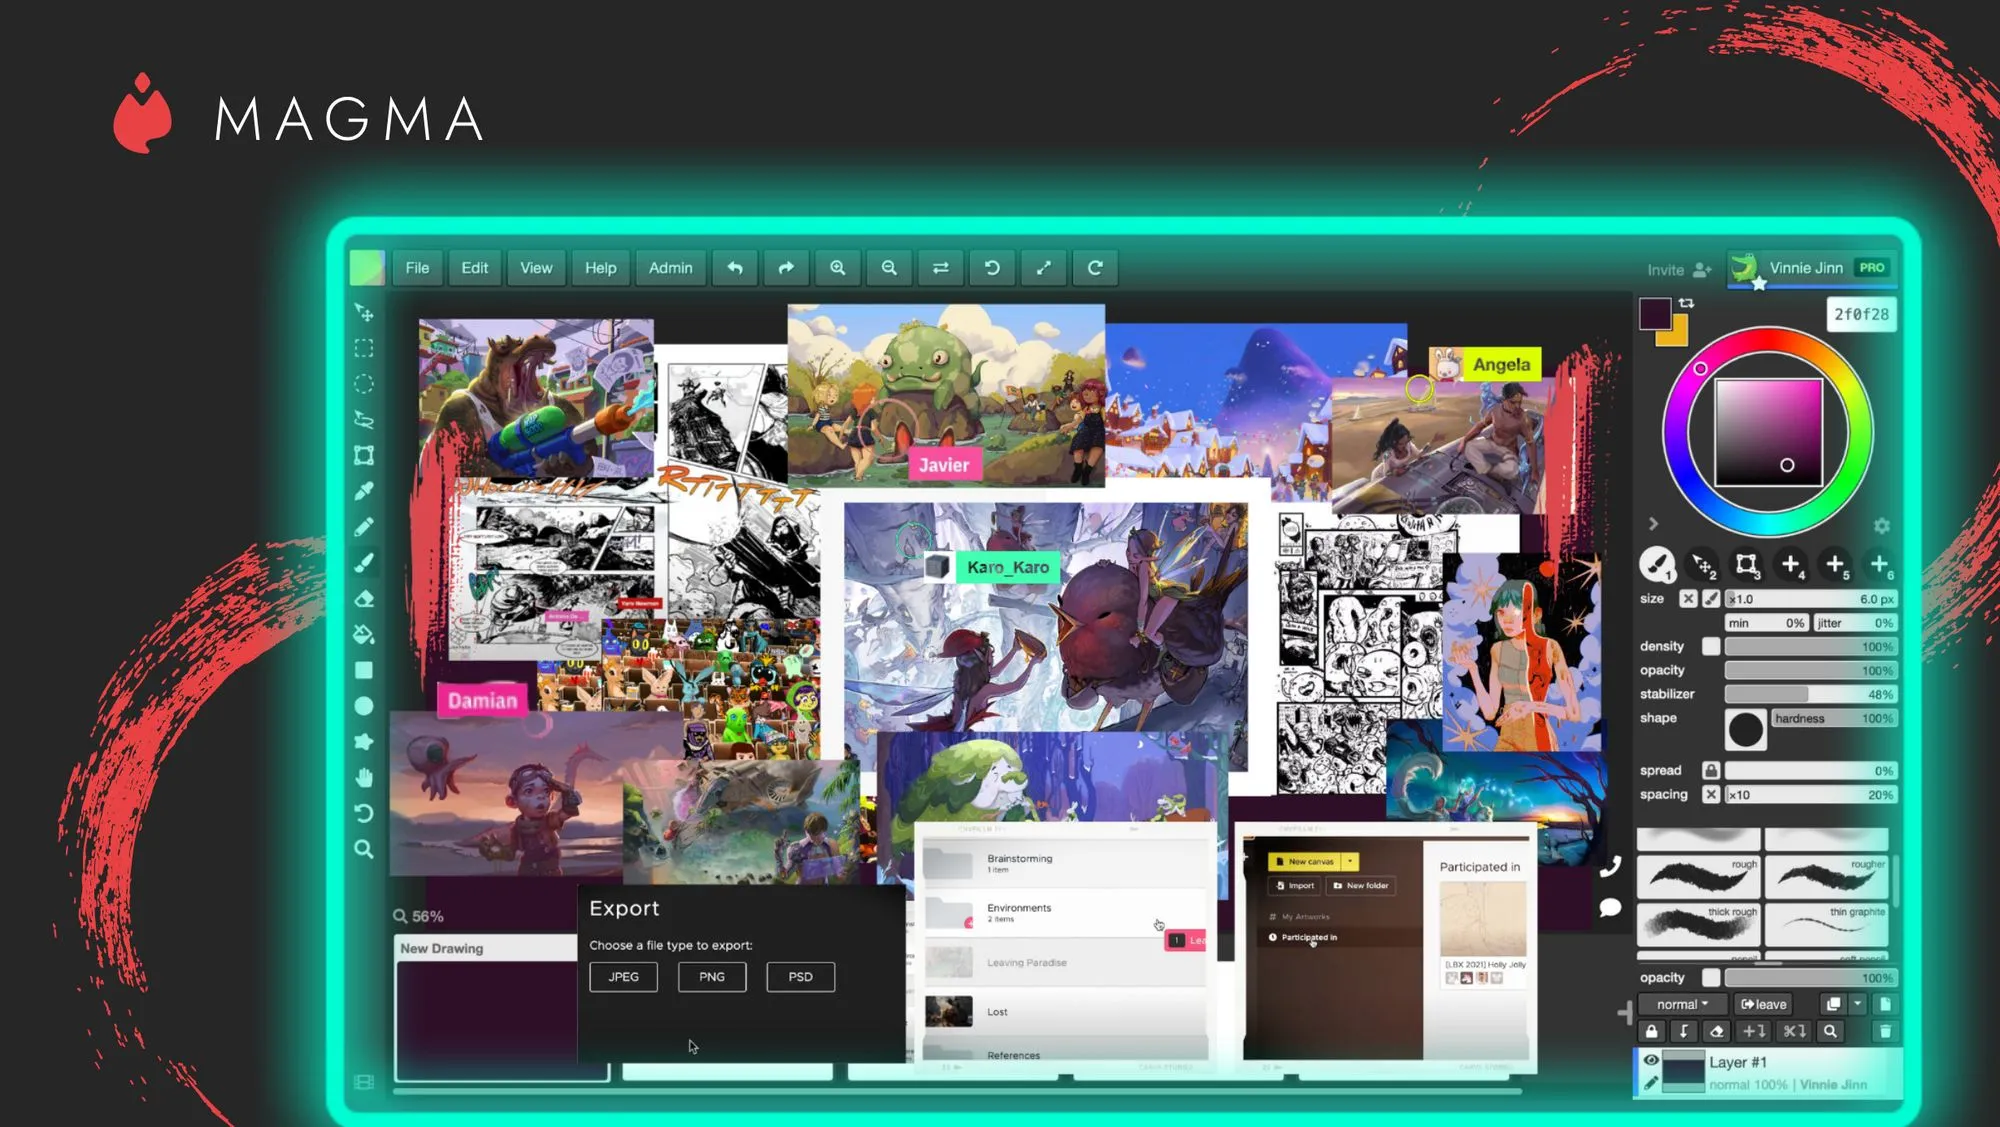Image resolution: width=2000 pixels, height=1127 pixels.
Task: Select the thick rough brush preset
Action: pos(1698,925)
